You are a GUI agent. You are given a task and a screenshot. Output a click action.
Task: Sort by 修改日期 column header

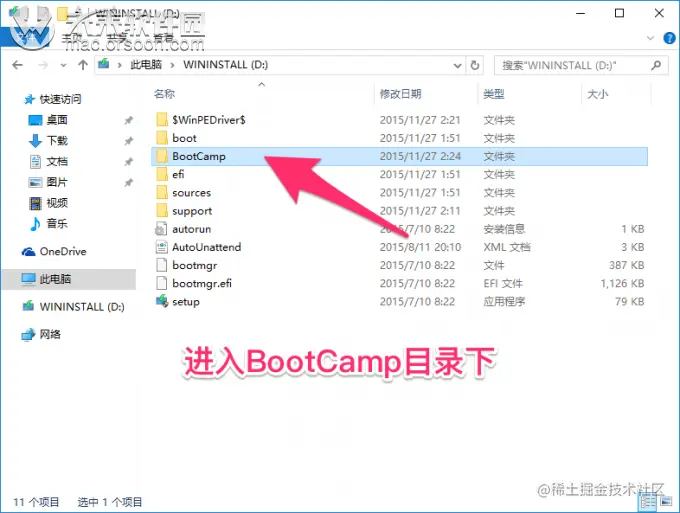(400, 94)
